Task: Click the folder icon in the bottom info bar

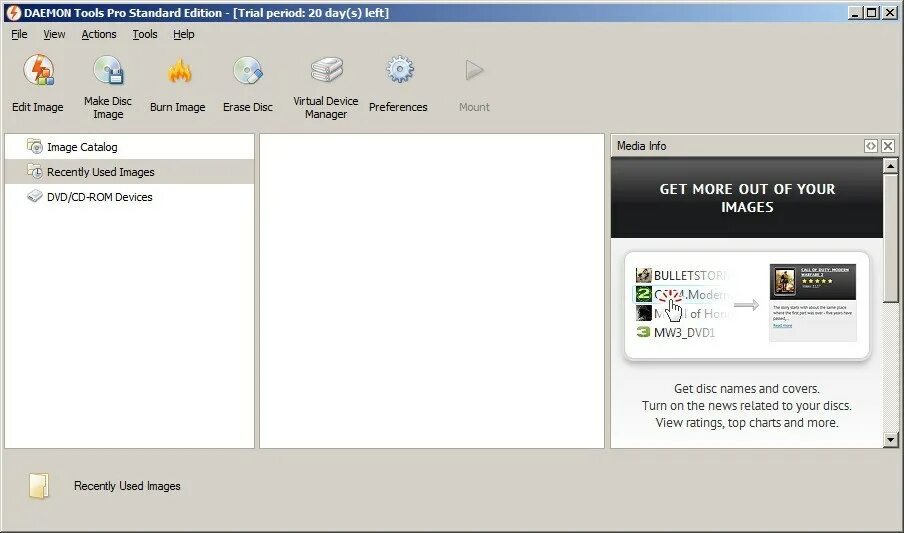Action: pos(39,486)
